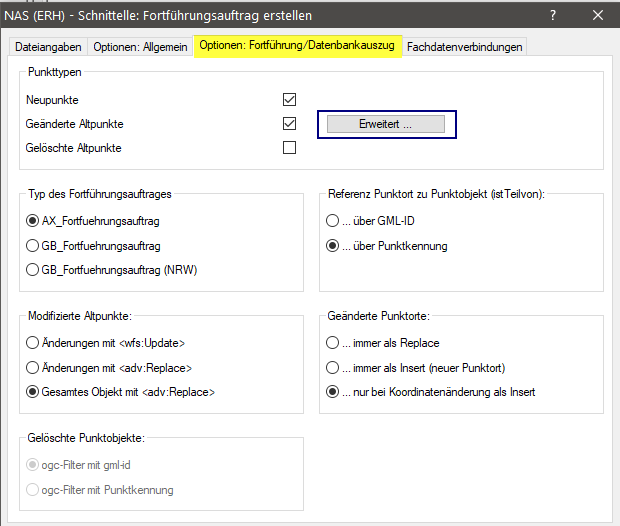Image resolution: width=620 pixels, height=526 pixels.
Task: Choose Gesamtes Objekt mit <adv:Replace>
Action: coord(34,392)
